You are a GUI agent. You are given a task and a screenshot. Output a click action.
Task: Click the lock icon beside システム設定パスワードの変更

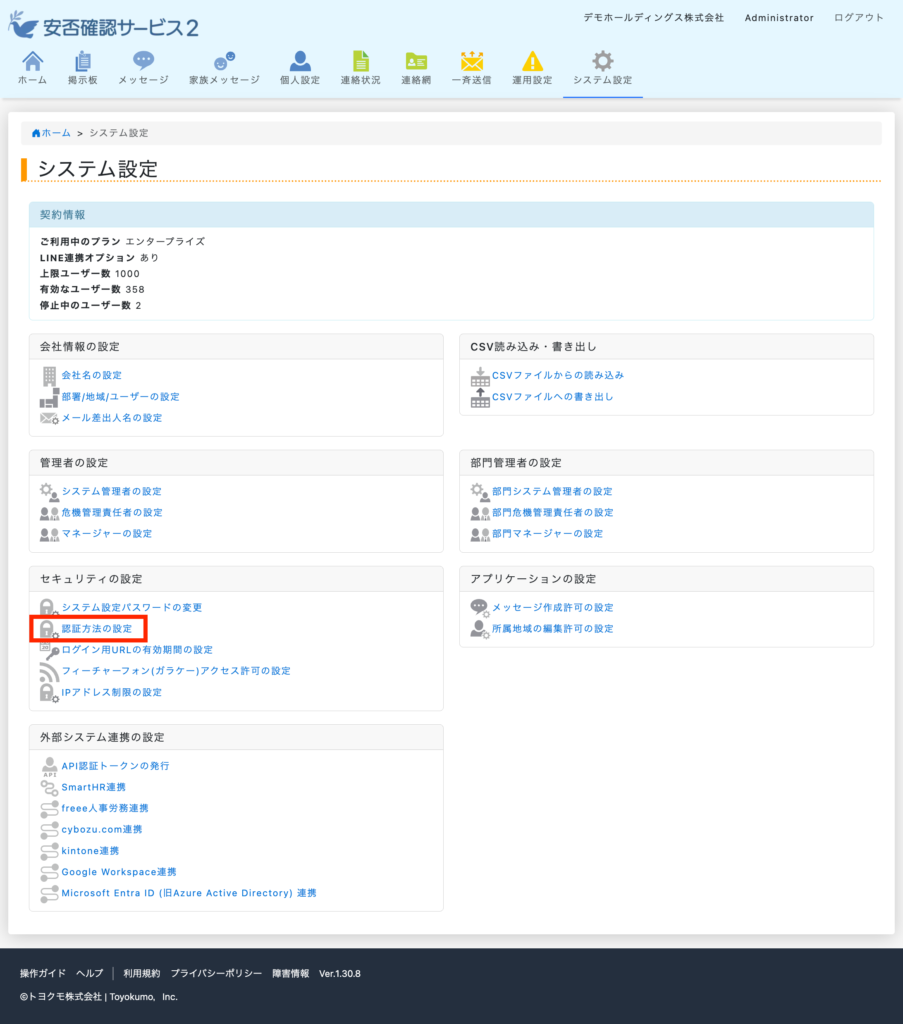coord(49,607)
